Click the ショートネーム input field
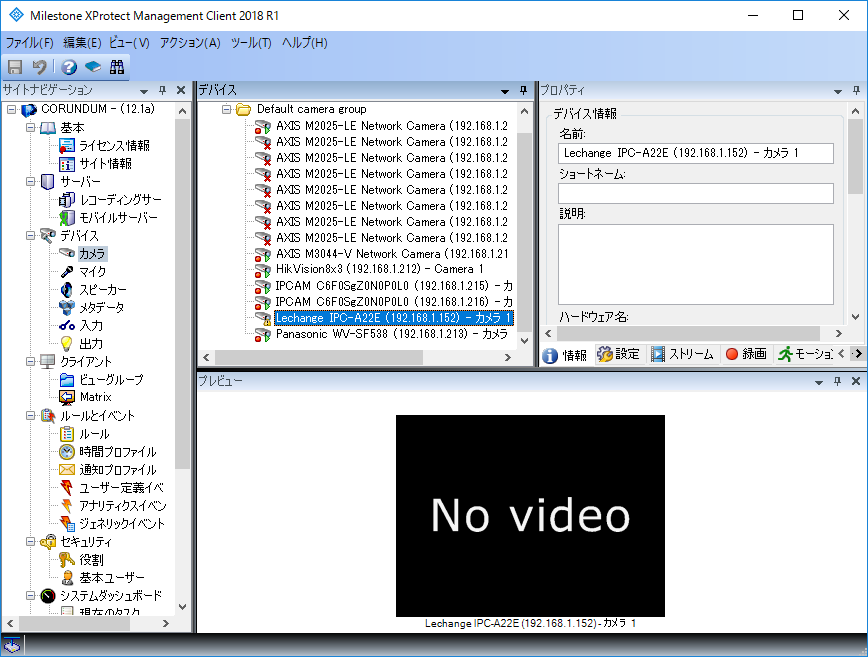 696,193
